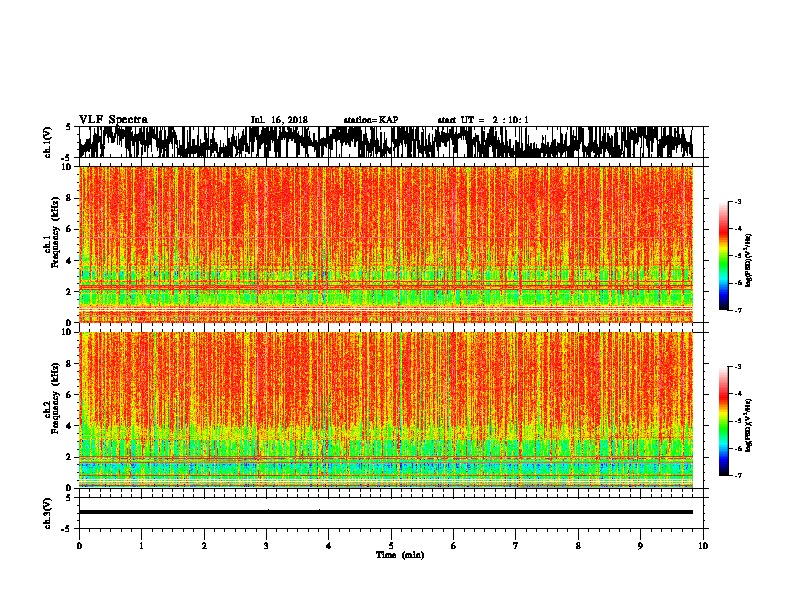792x612 pixels.
Task: Select the date label Jul 16, 2018
Action: tap(279, 120)
